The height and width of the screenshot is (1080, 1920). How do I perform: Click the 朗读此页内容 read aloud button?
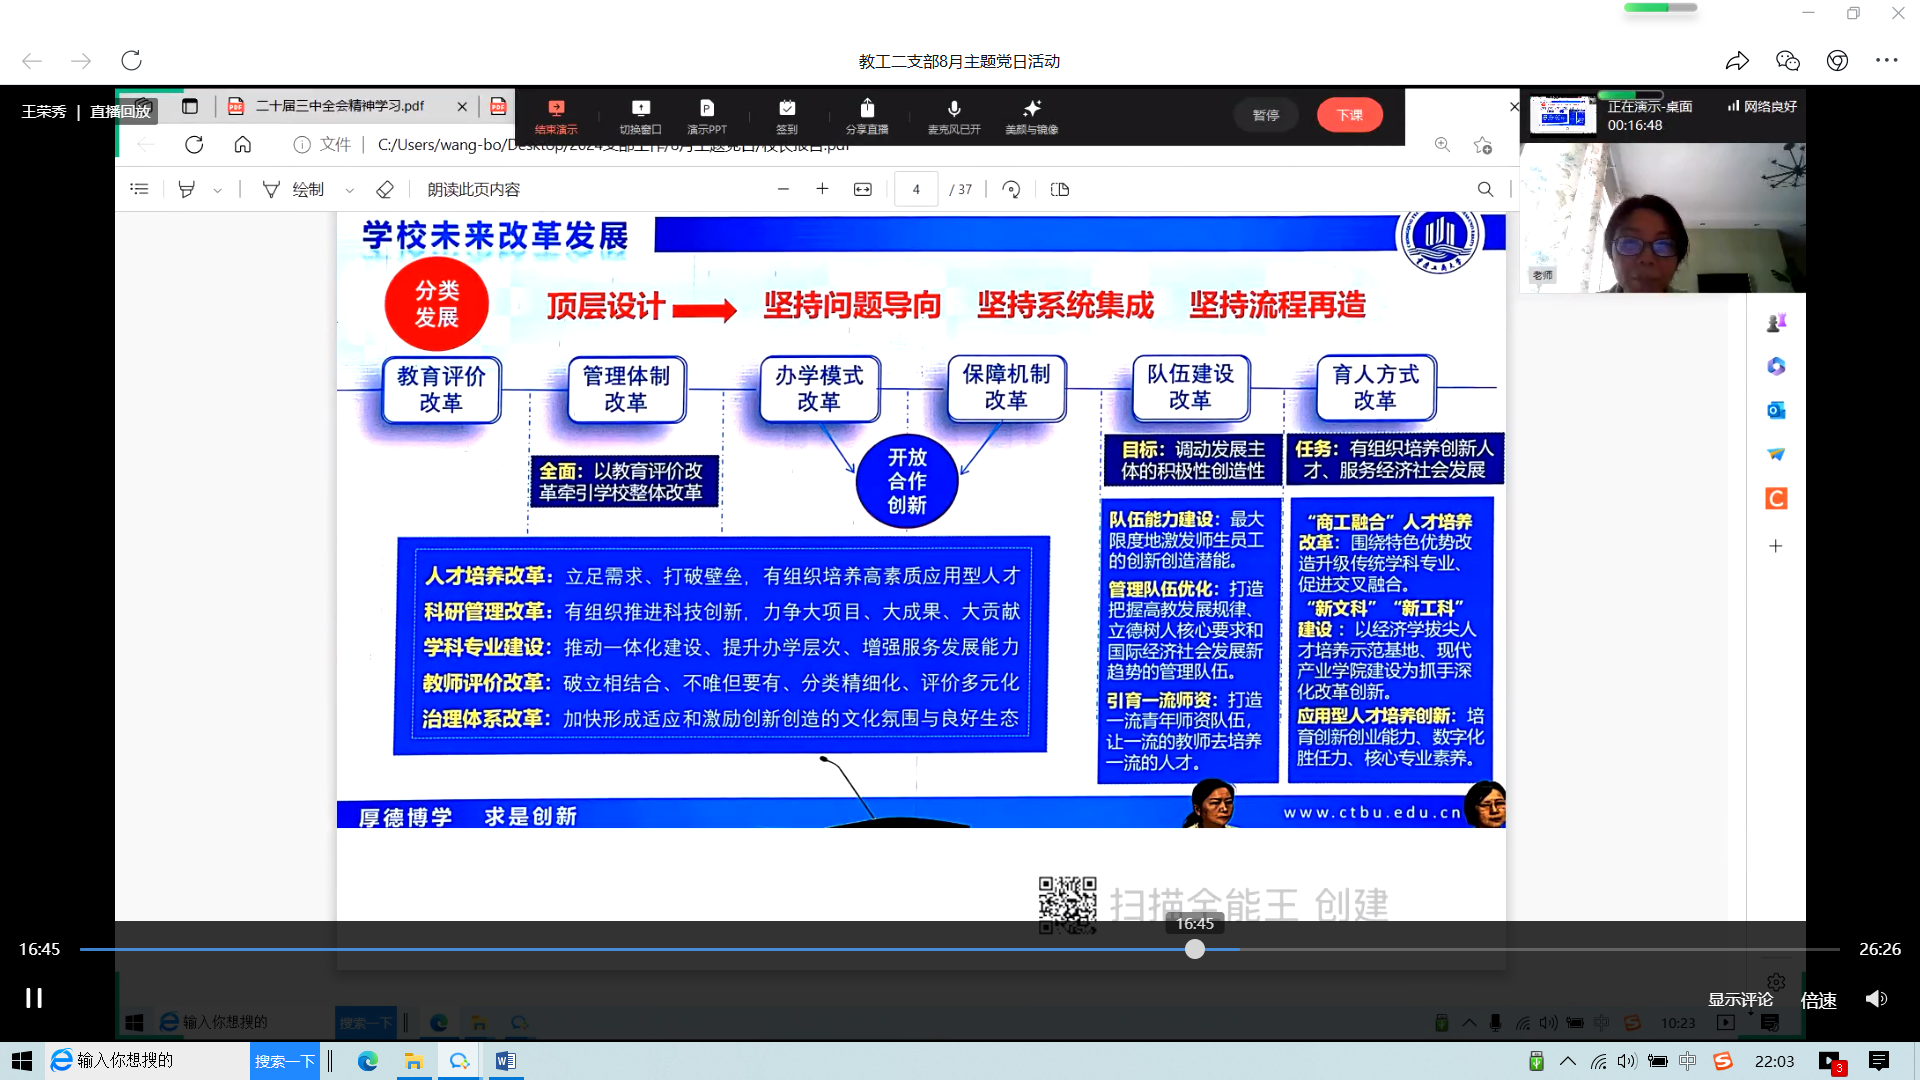[473, 189]
